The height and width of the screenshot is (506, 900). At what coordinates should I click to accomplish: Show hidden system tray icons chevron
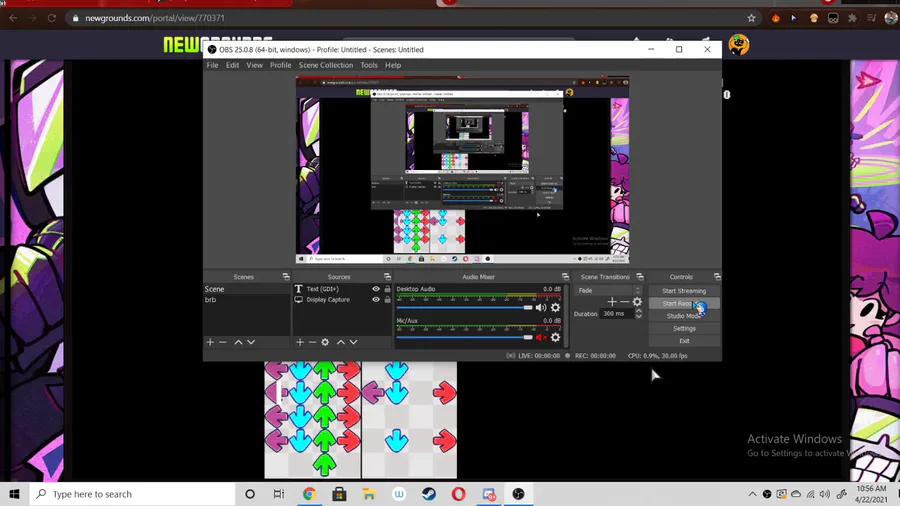(752, 494)
